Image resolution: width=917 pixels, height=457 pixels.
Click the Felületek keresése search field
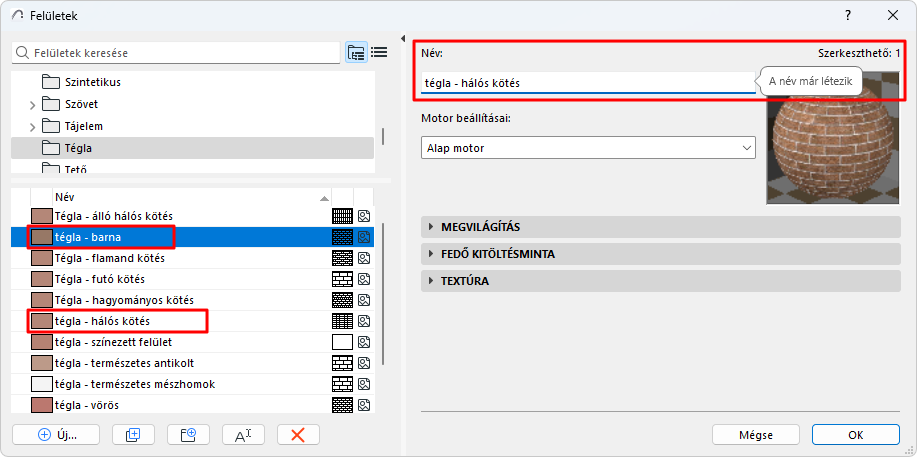[x=180, y=53]
